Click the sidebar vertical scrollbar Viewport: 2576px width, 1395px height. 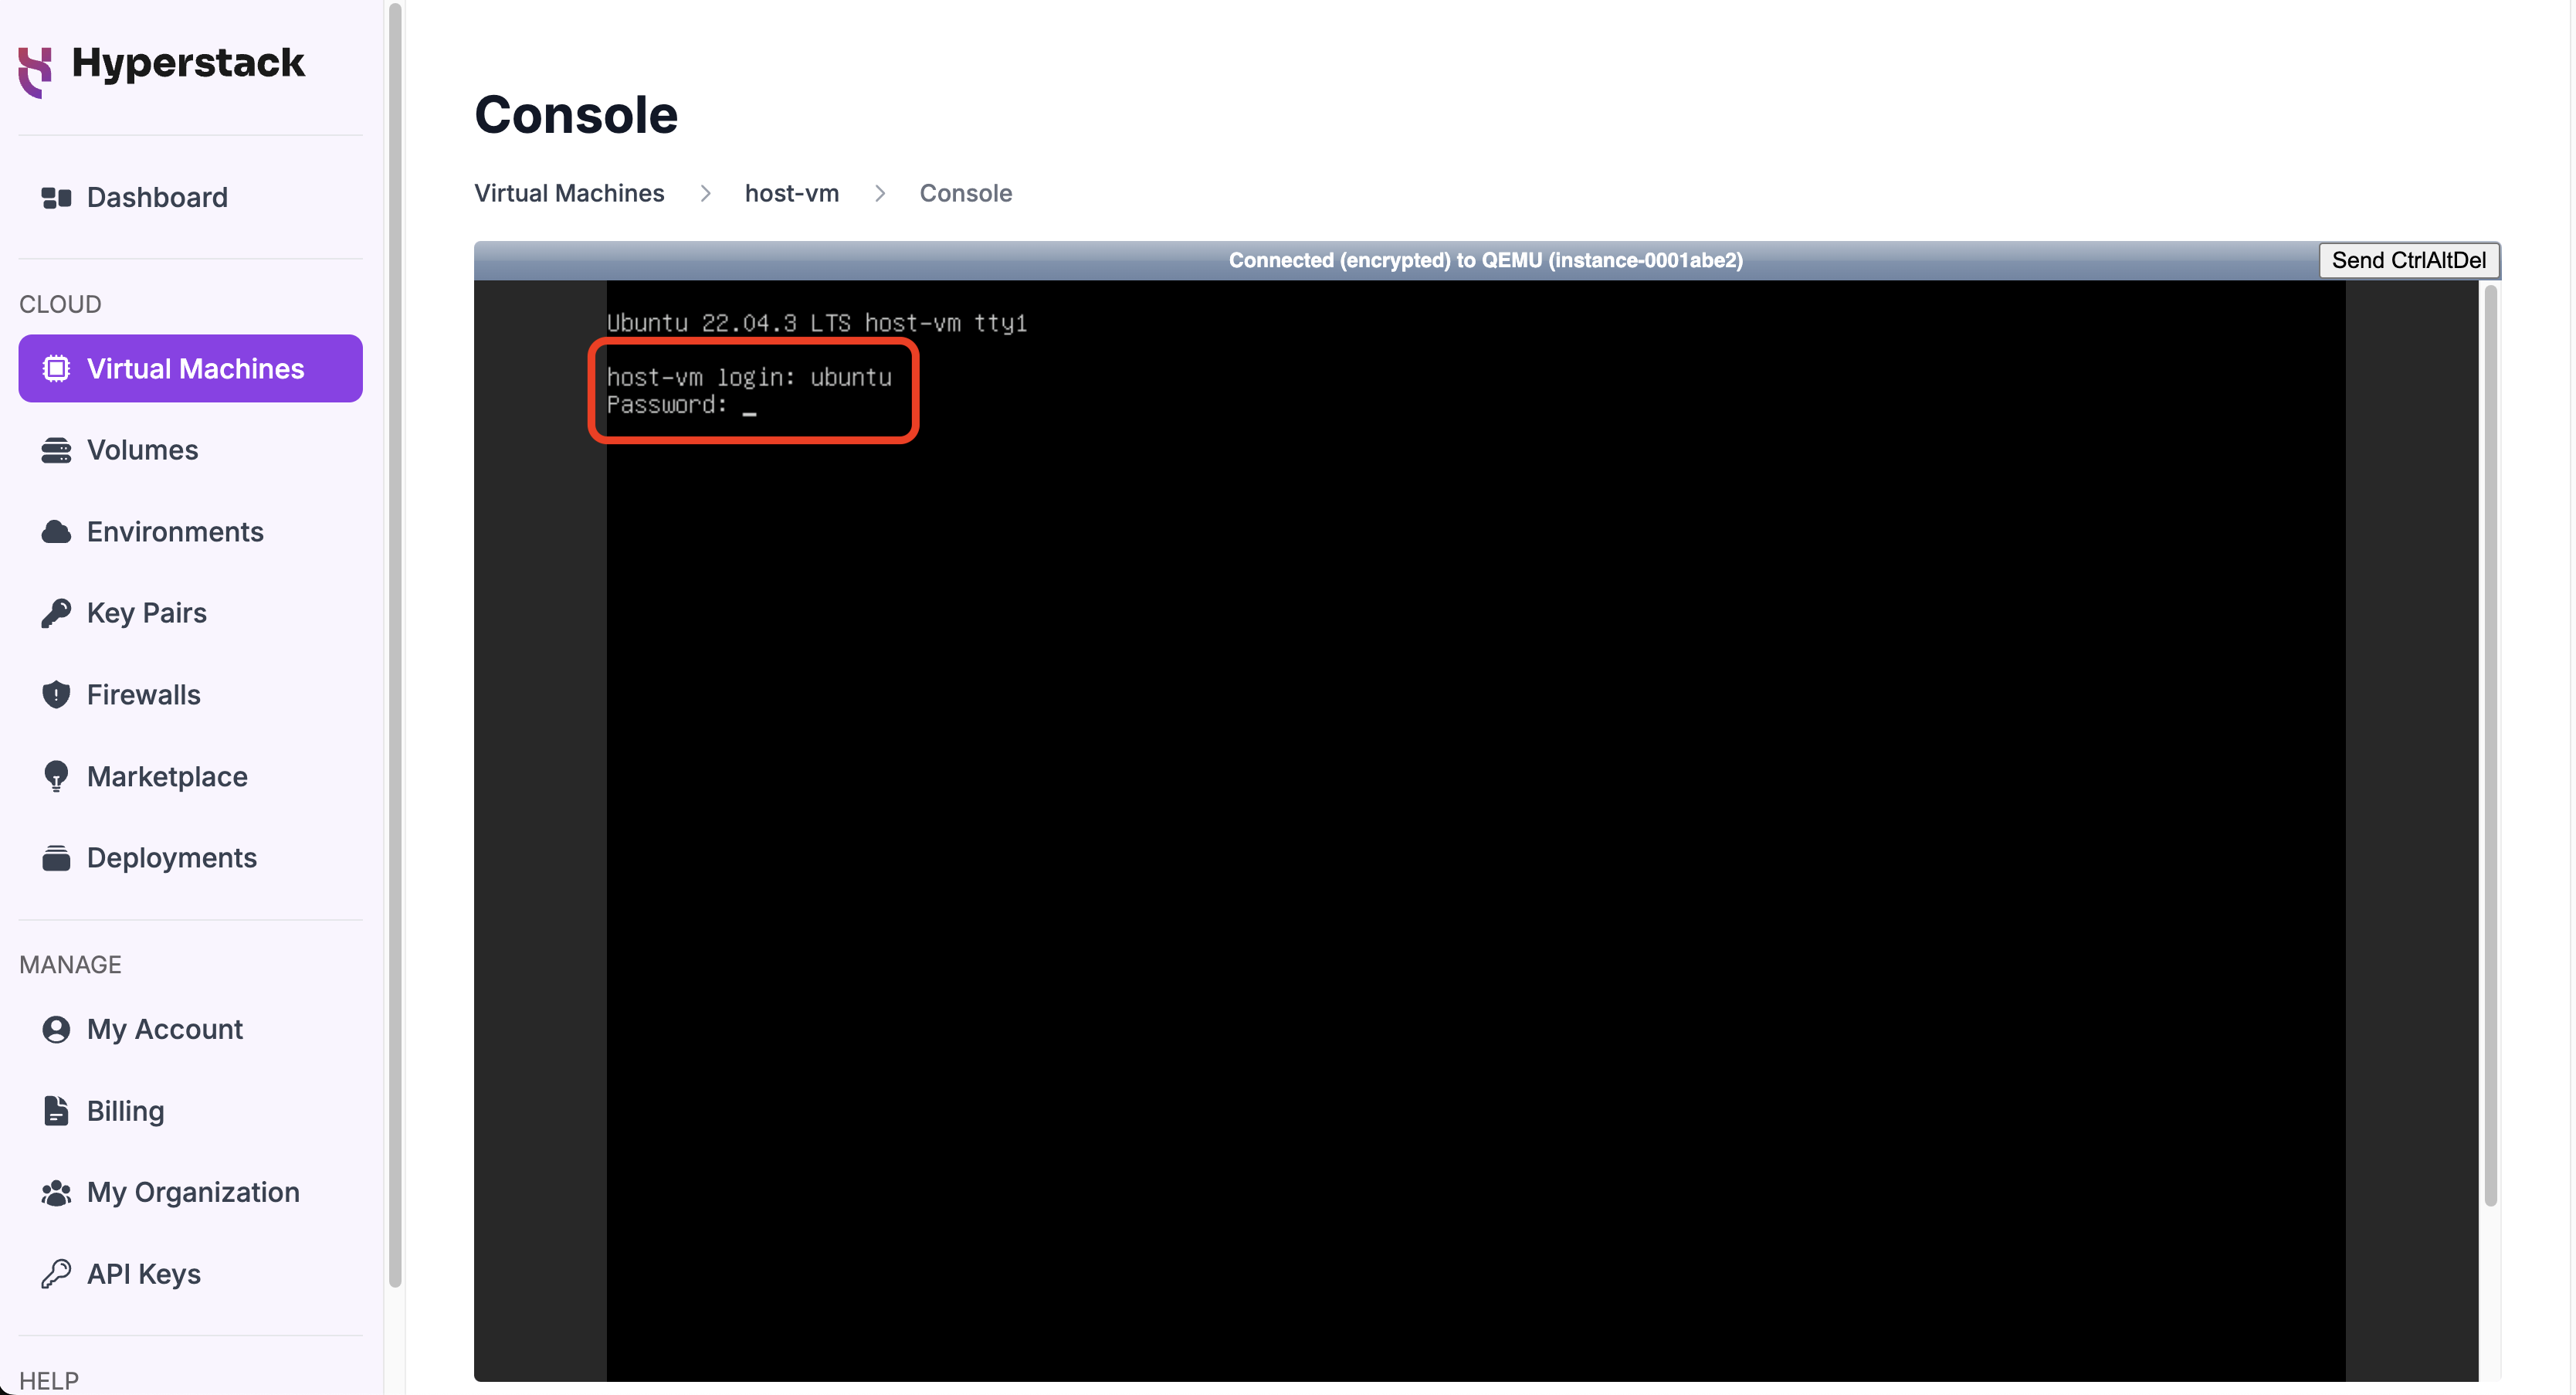click(x=395, y=645)
